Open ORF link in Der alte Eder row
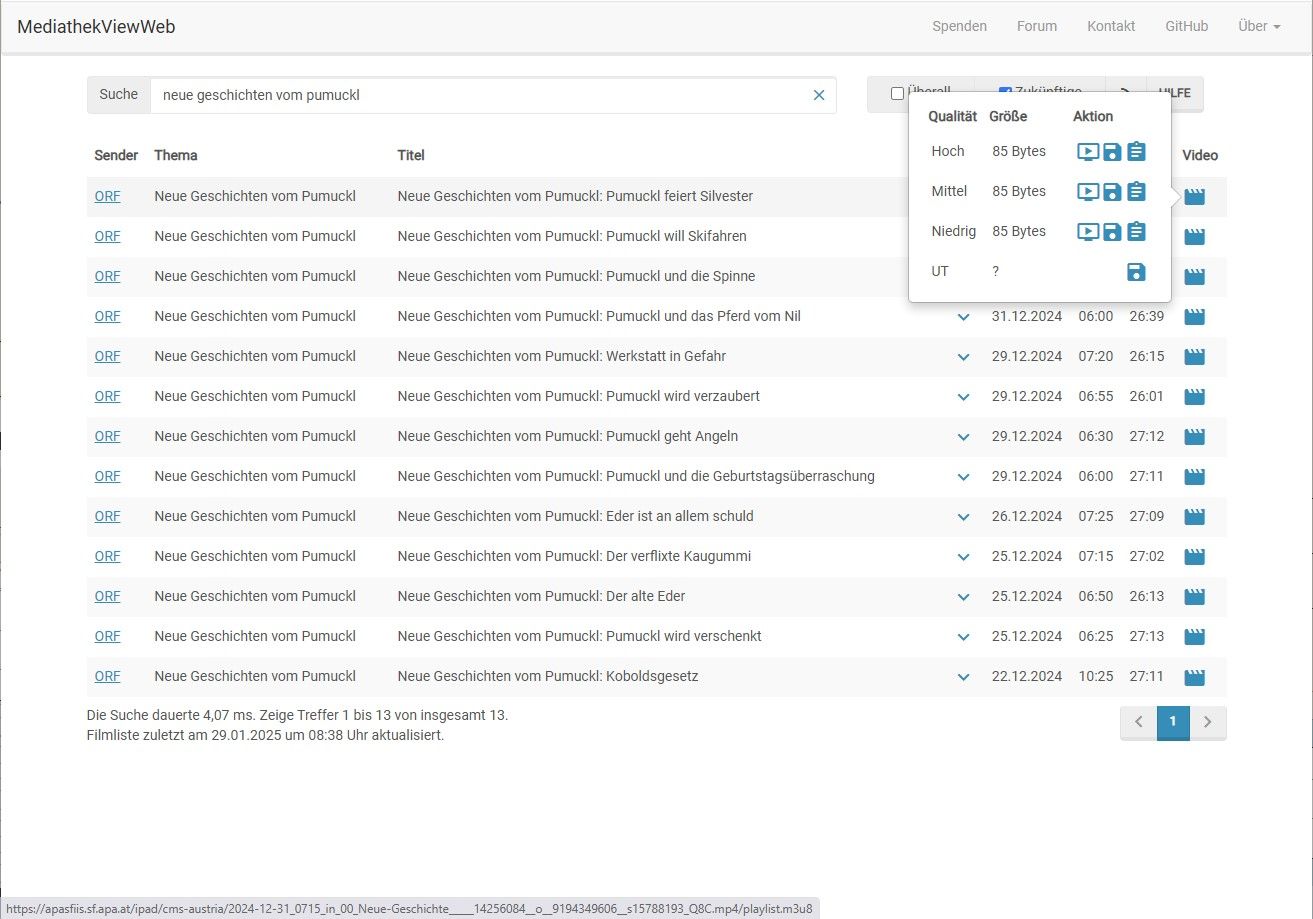The image size is (1313, 919). [107, 596]
